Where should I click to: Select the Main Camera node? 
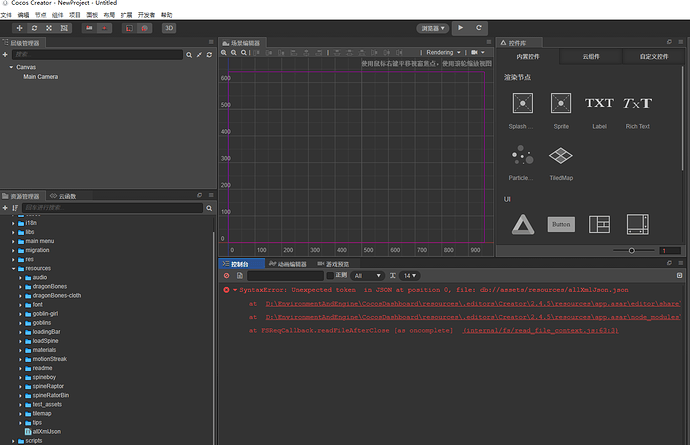(x=40, y=77)
